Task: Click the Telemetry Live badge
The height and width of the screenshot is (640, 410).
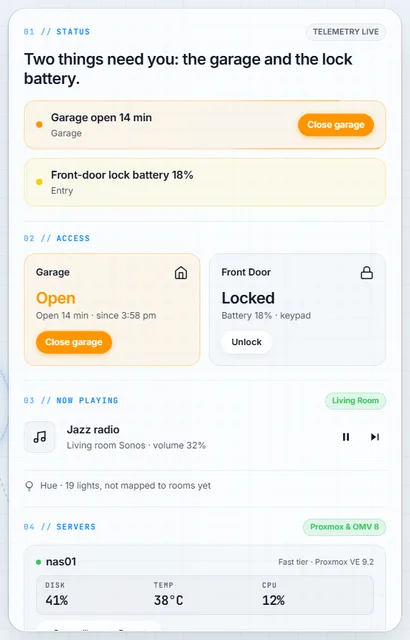Action: pyautogui.click(x=346, y=32)
